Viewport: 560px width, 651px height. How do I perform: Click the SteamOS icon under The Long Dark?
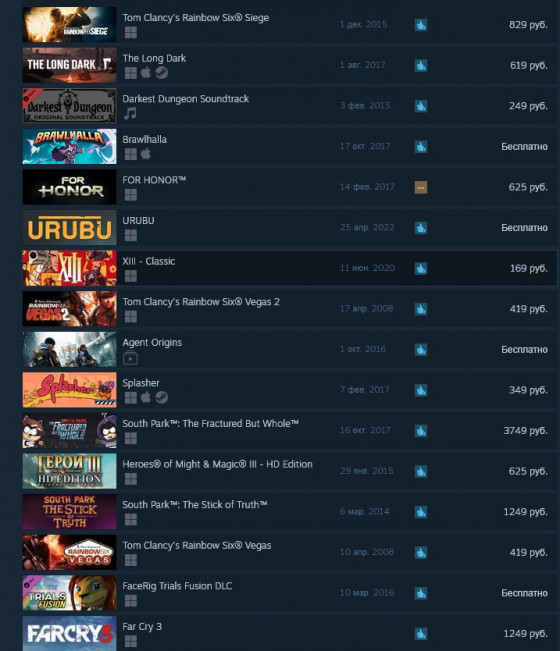tap(161, 73)
